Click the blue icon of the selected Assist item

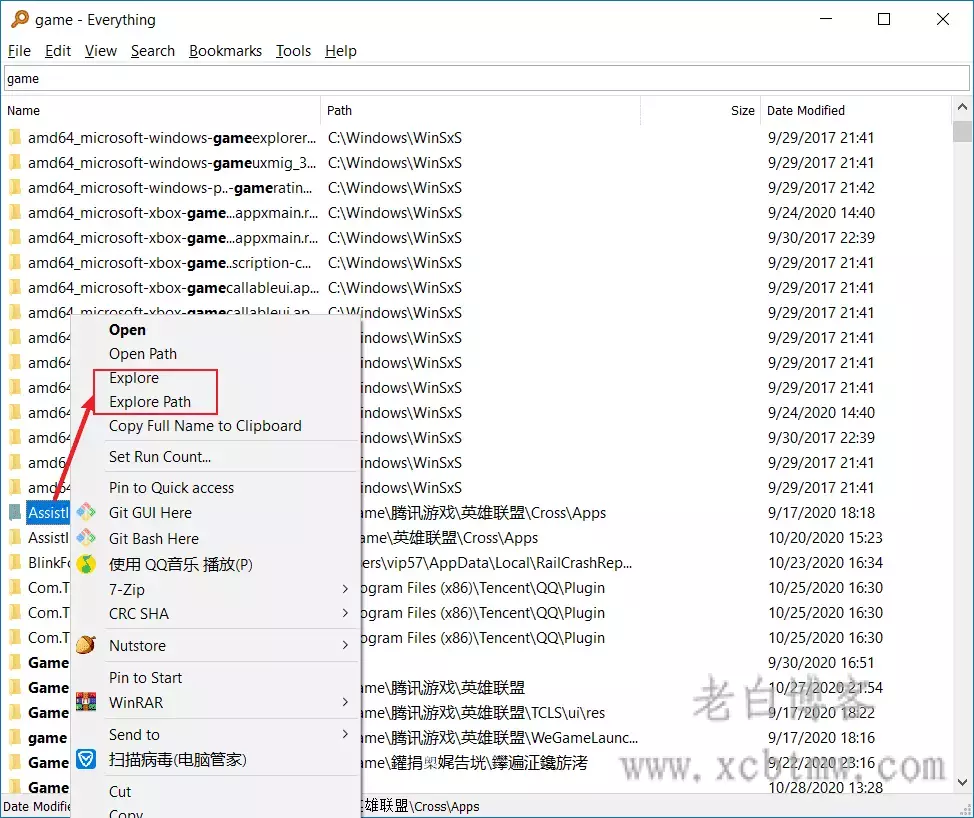pos(14,512)
